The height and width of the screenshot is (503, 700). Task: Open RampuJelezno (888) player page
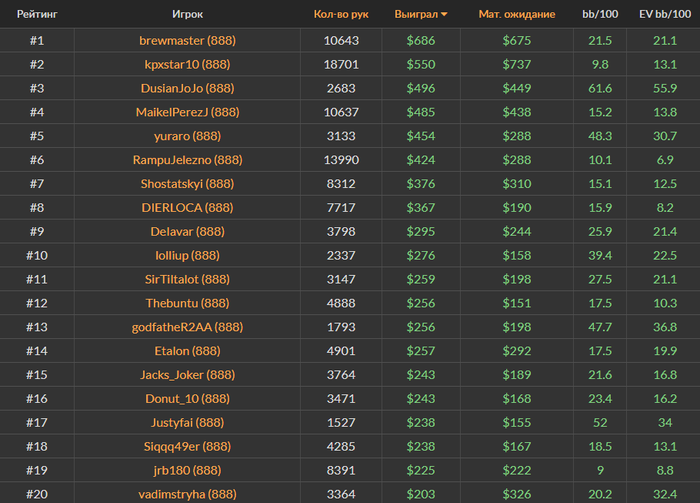pos(188,160)
